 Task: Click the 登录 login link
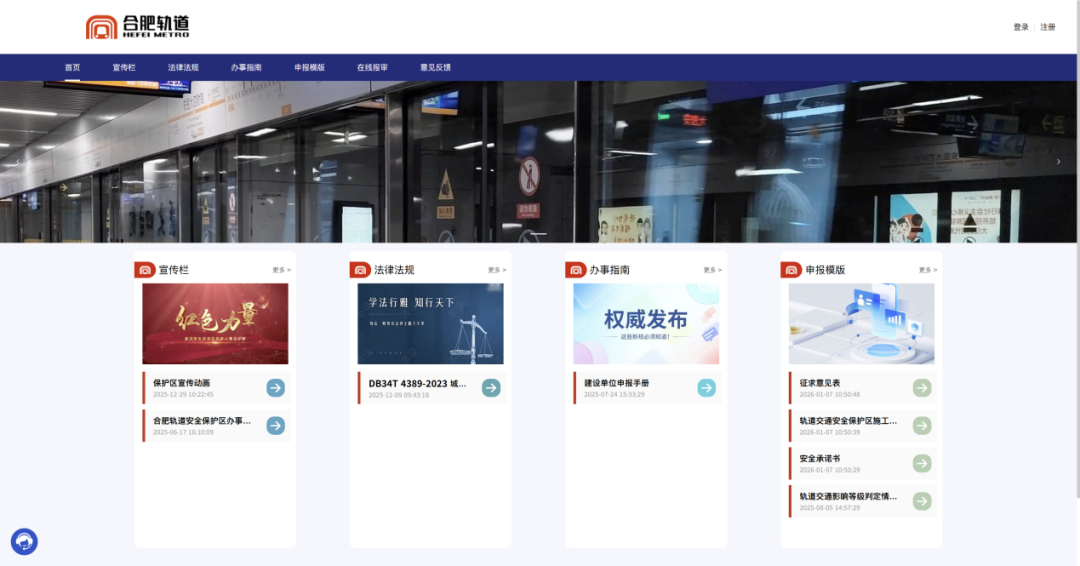pyautogui.click(x=1020, y=27)
